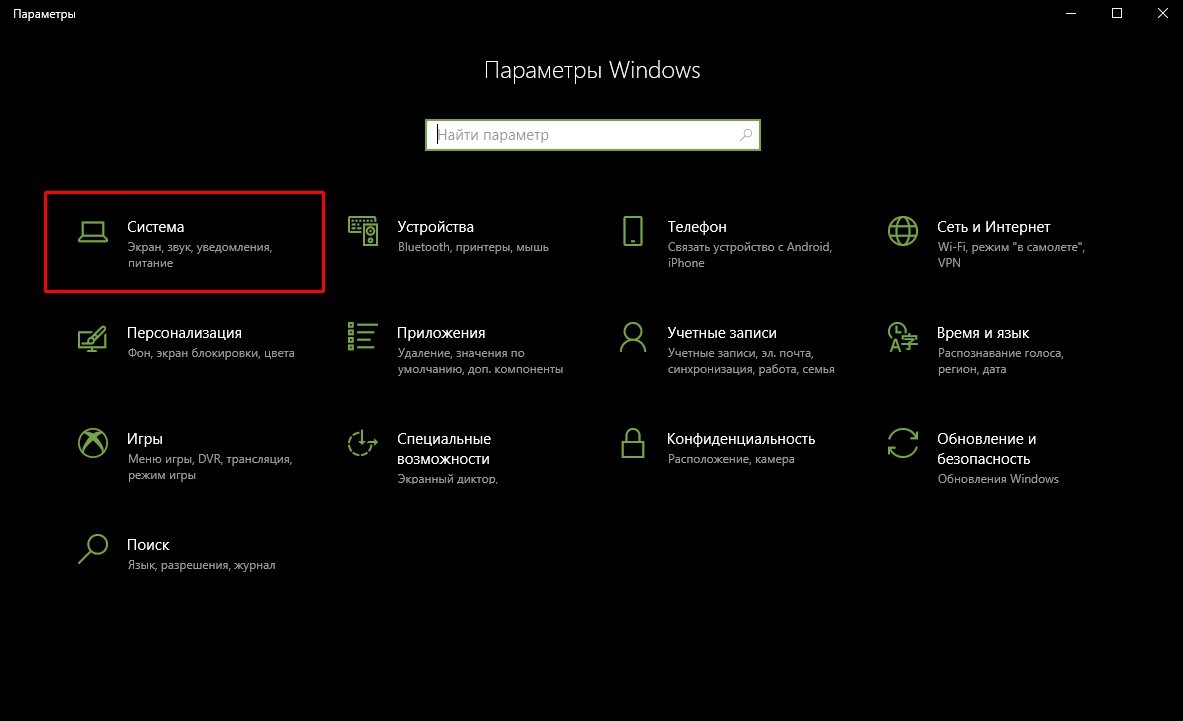Click 'Связать устройство с Android, iPhone' text
1183x721 pixels.
(750, 255)
